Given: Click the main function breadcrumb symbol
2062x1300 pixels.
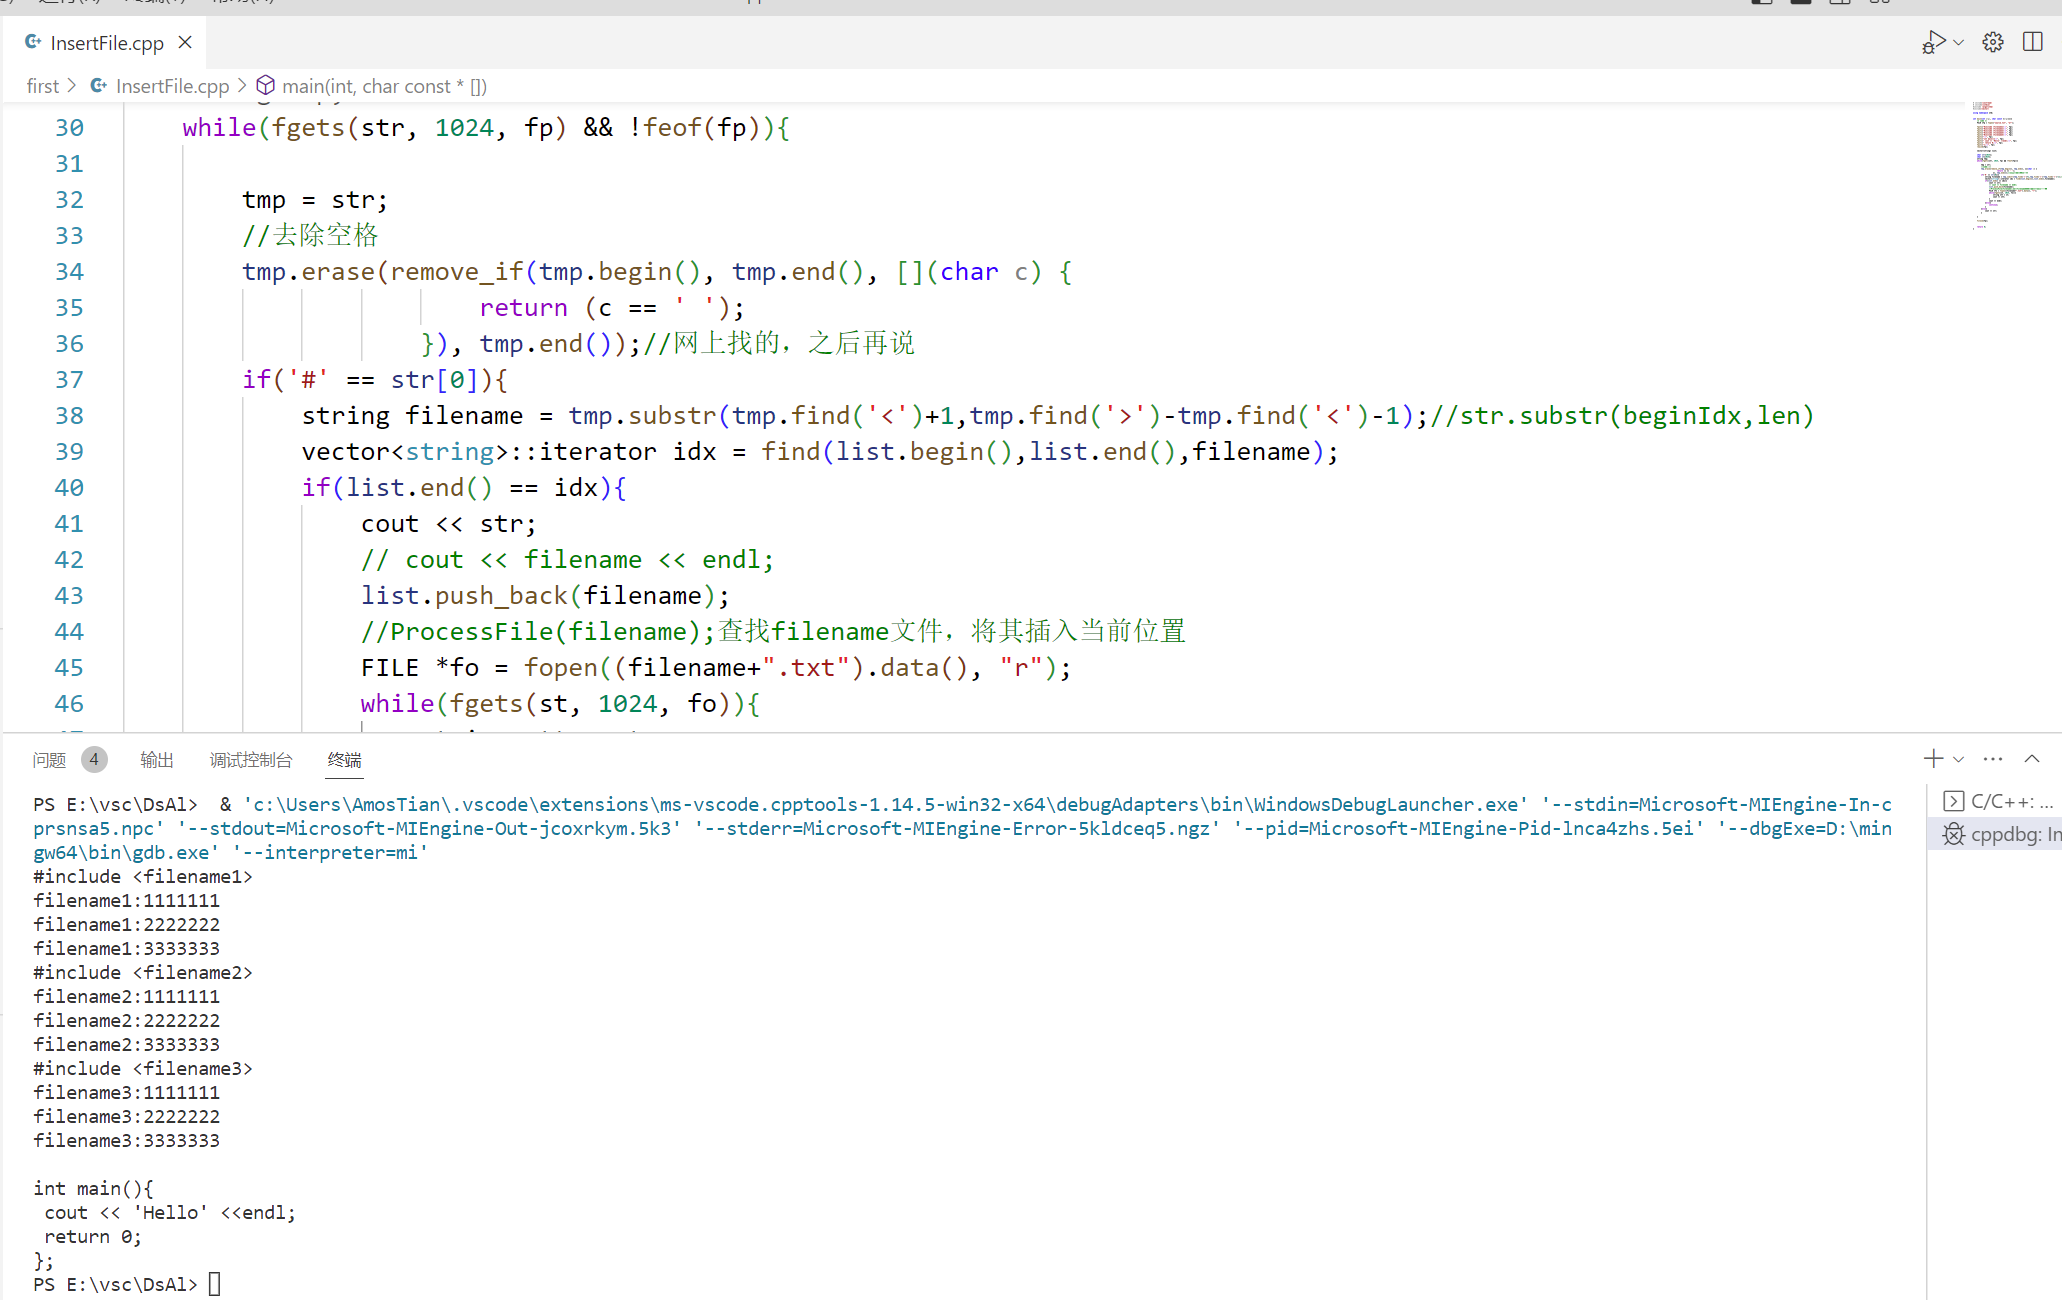Looking at the screenshot, I should pyautogui.click(x=383, y=86).
